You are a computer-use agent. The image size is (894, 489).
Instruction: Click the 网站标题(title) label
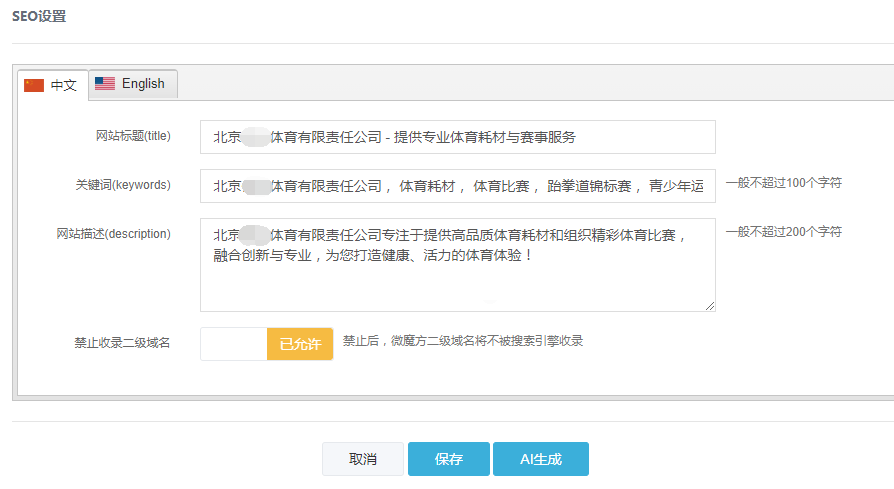[133, 136]
